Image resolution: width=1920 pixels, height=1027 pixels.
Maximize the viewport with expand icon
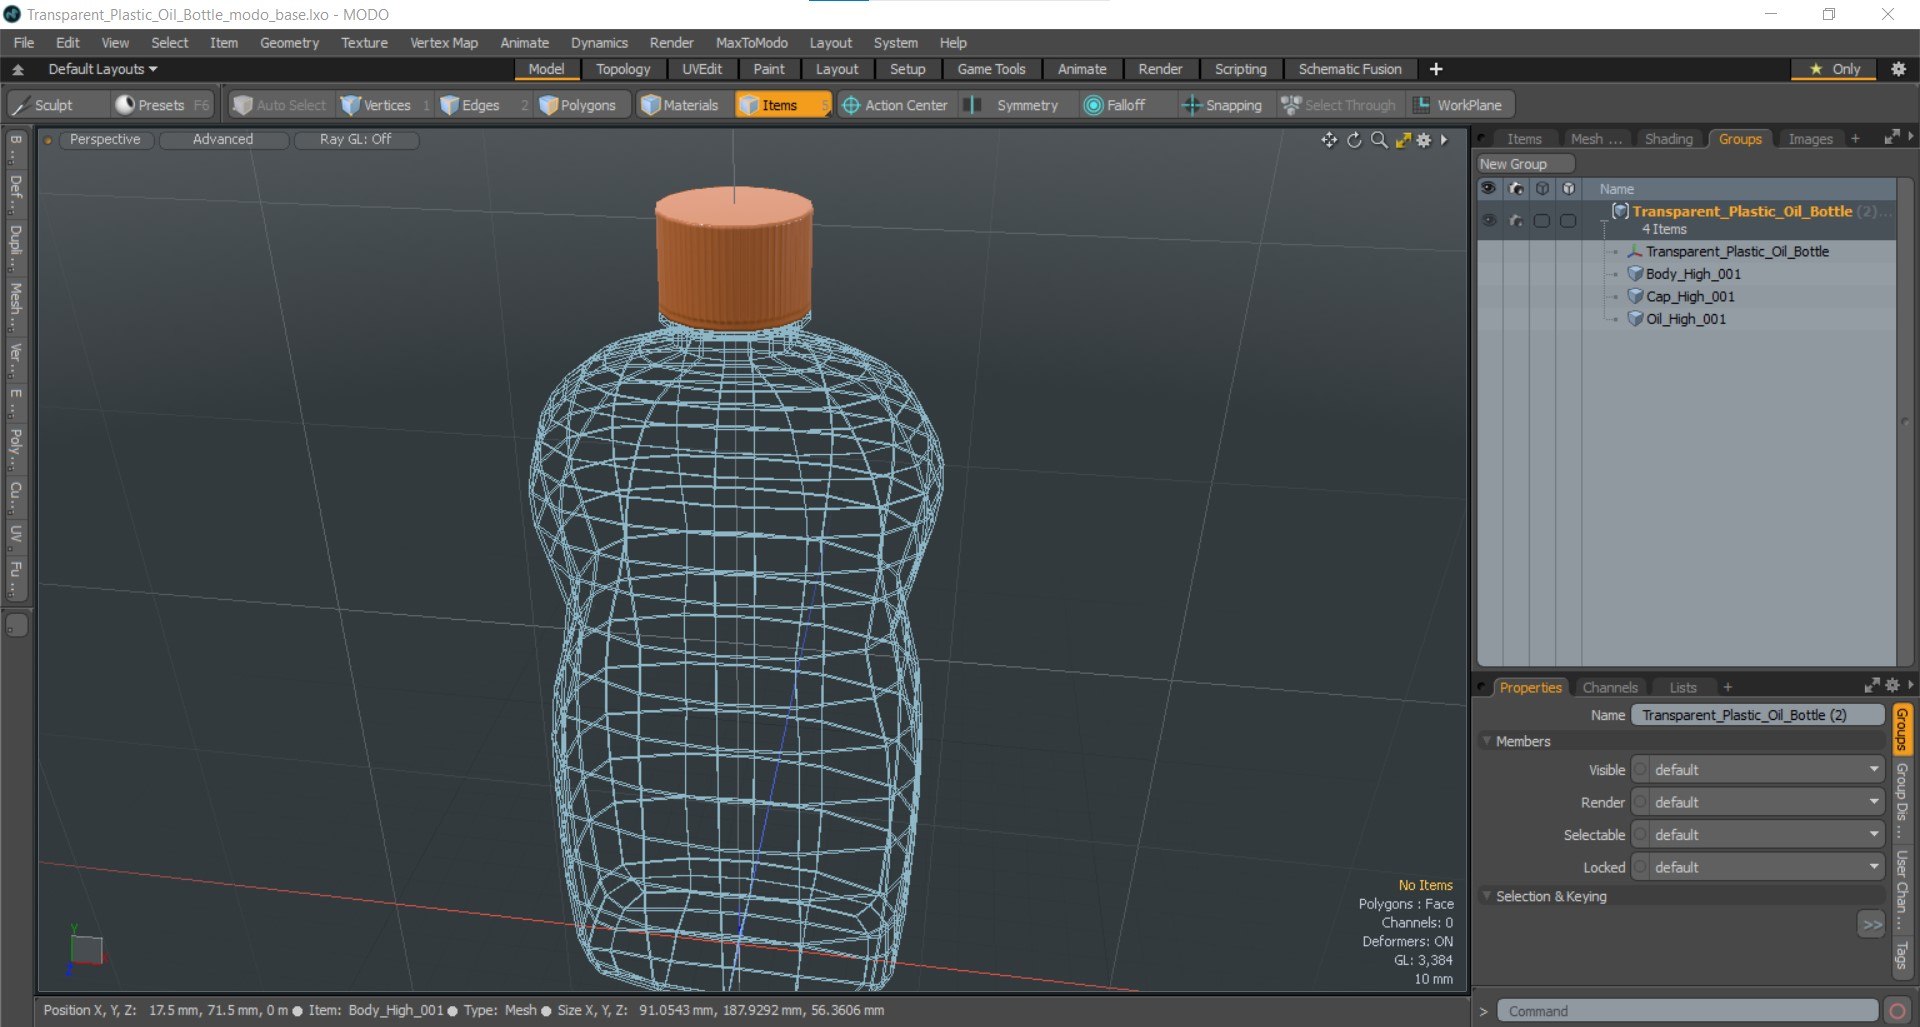[x=1403, y=140]
